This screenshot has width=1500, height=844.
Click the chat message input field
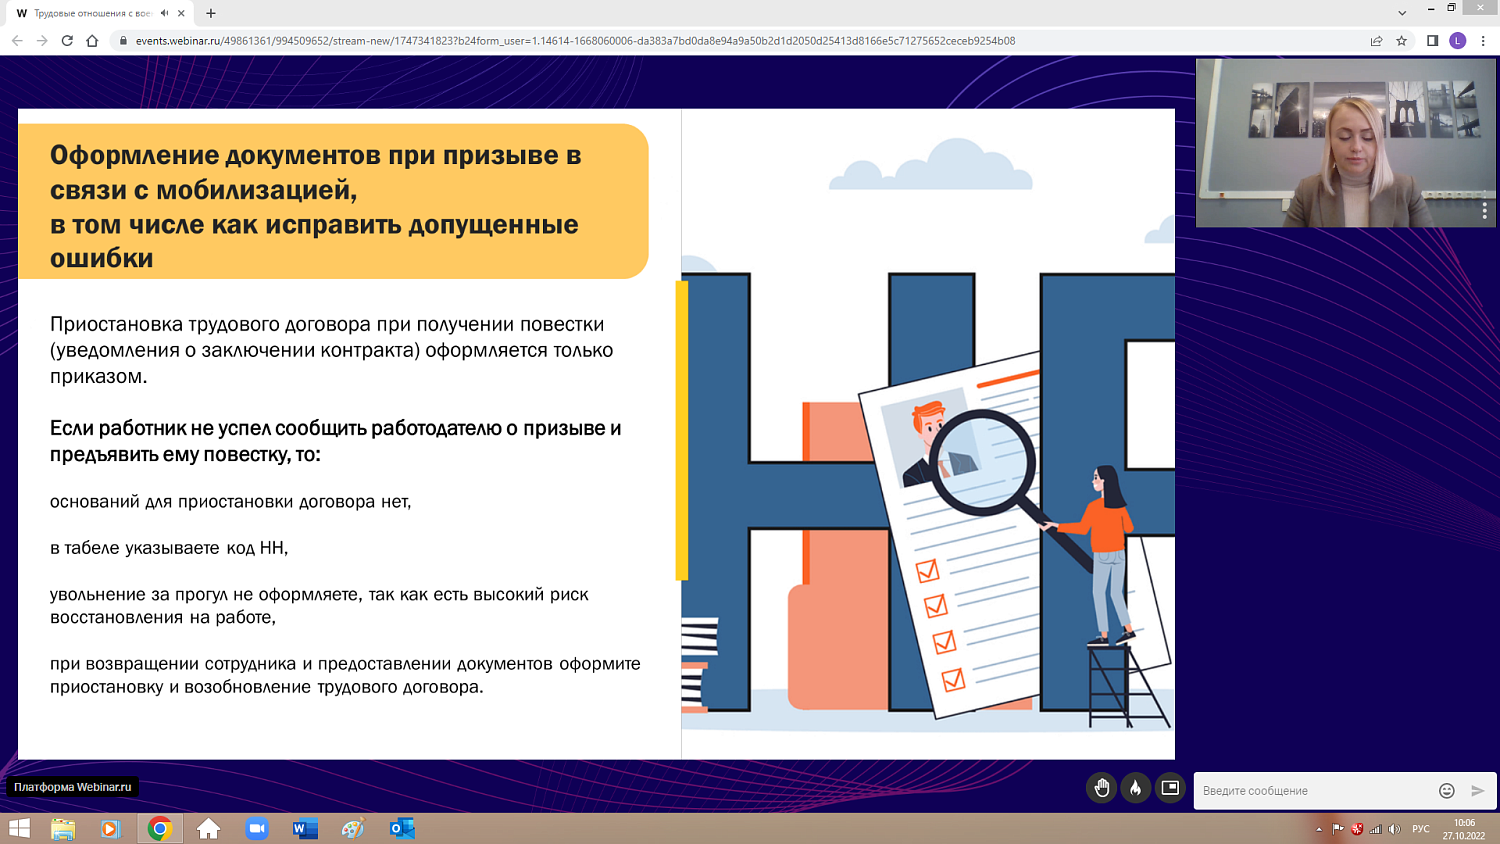point(1315,790)
